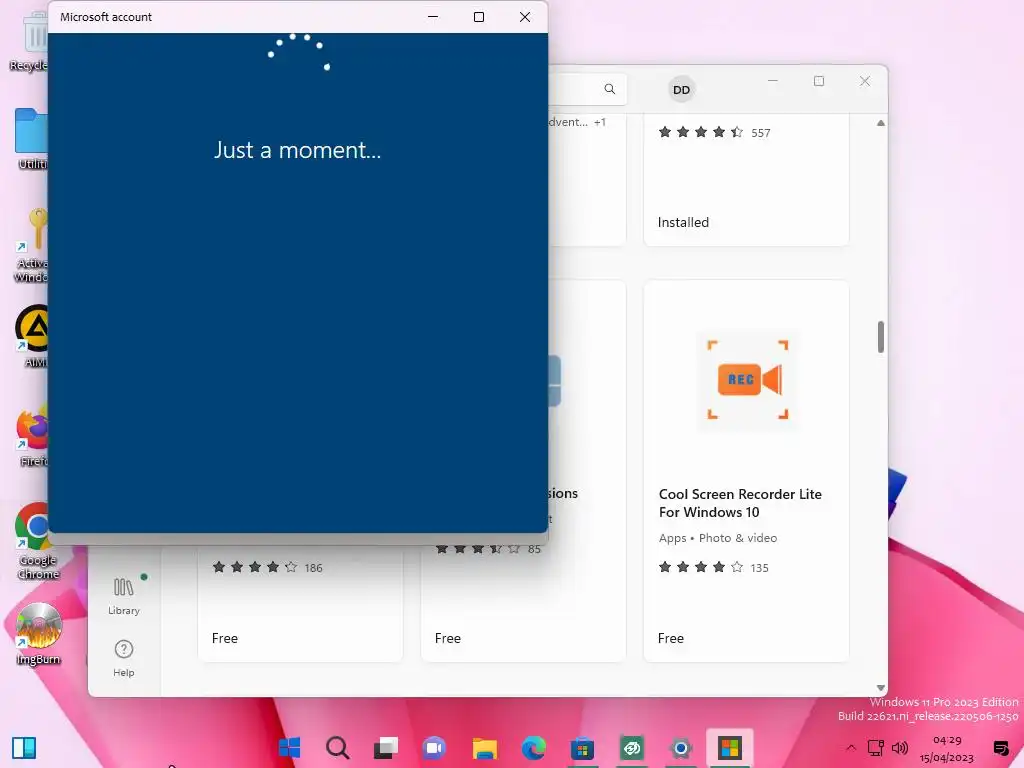1024x768 pixels.
Task: Select the Activate Windows key shortcut
Action: coord(31,246)
